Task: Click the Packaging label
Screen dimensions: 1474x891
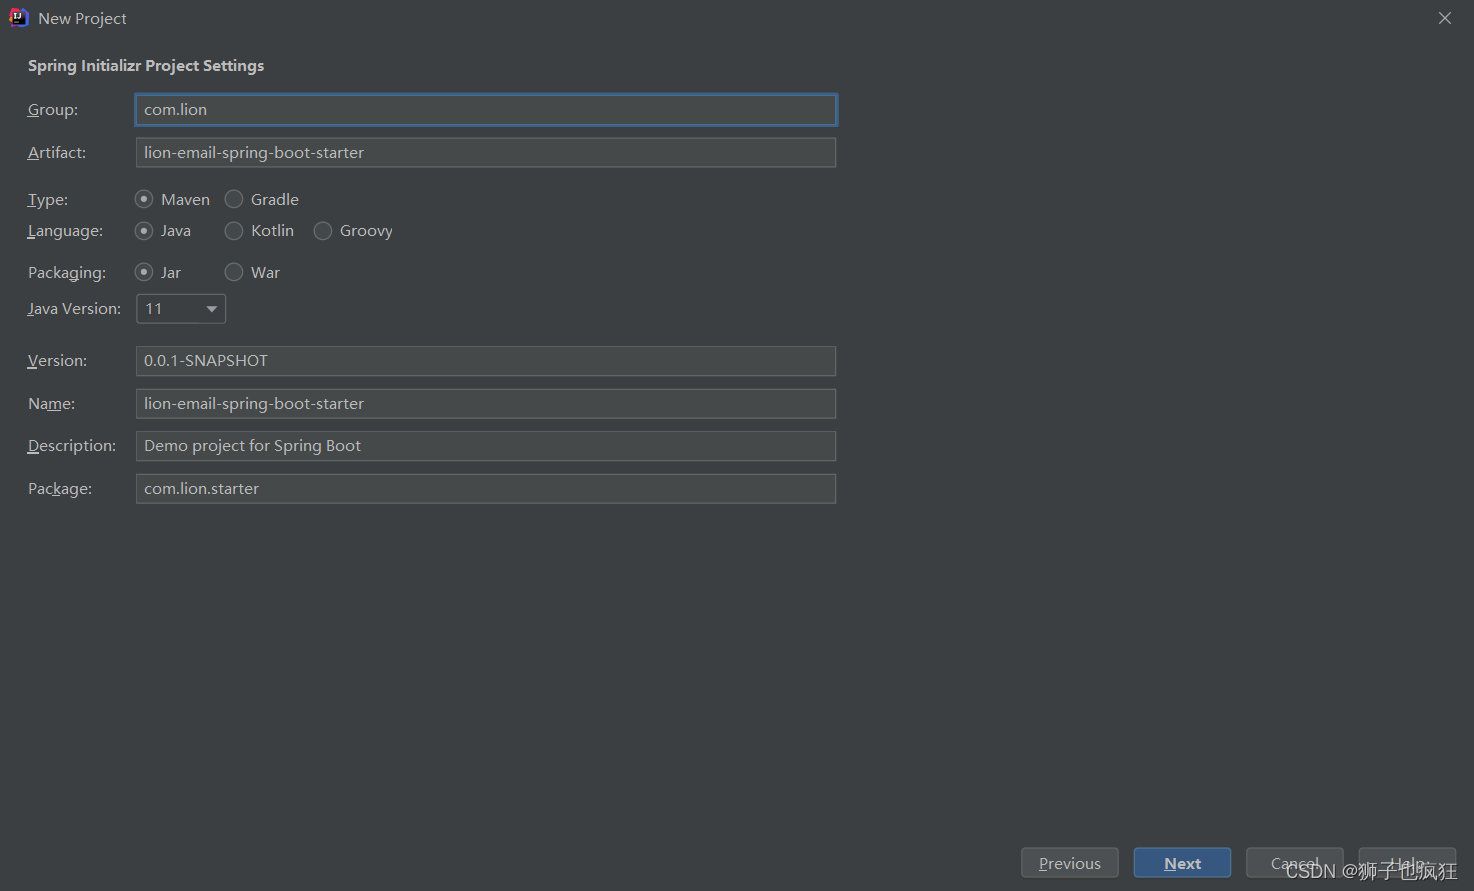Action: coord(67,273)
